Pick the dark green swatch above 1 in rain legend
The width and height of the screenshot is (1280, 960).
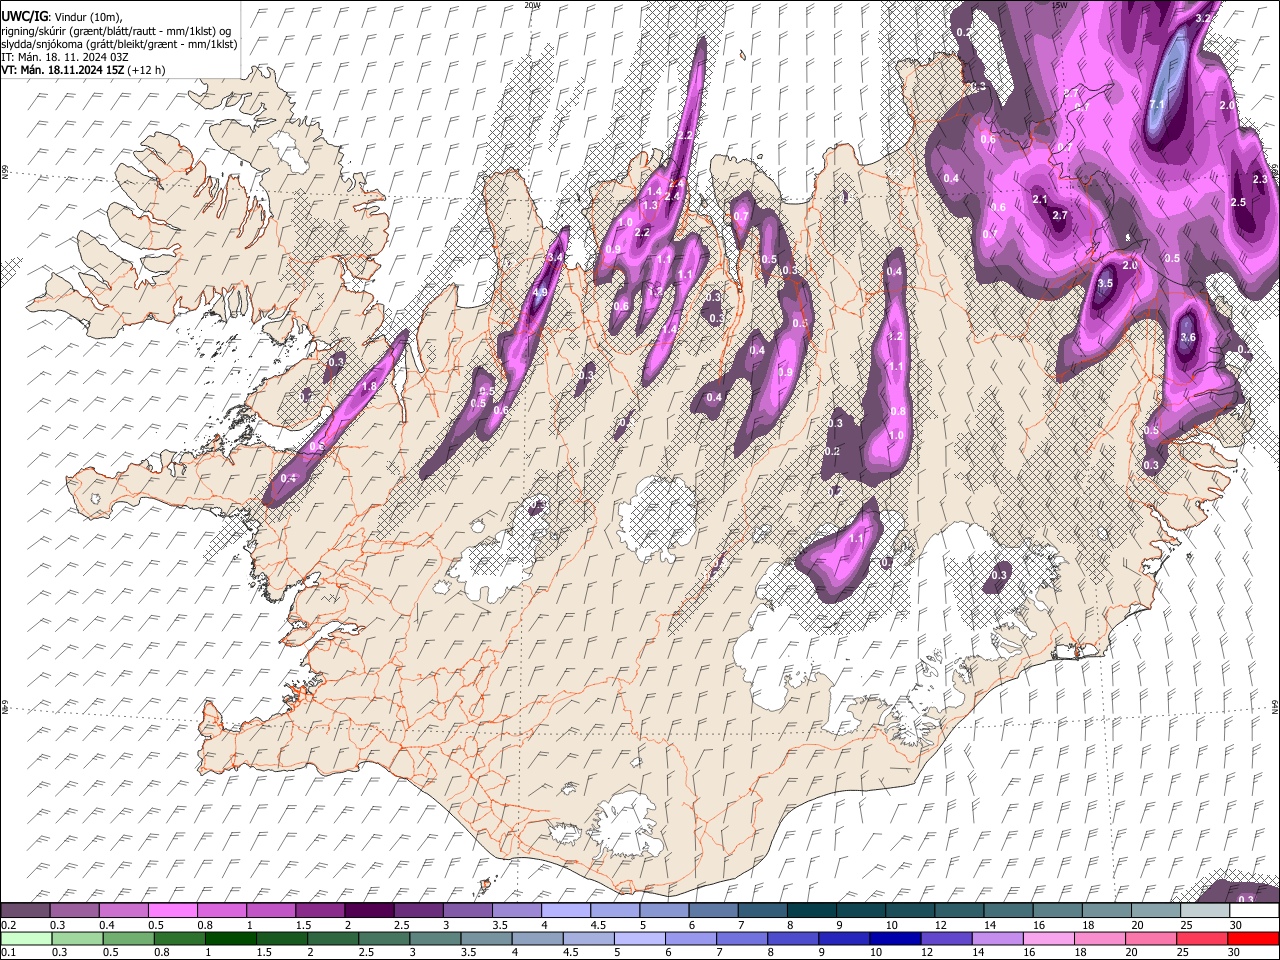click(232, 939)
